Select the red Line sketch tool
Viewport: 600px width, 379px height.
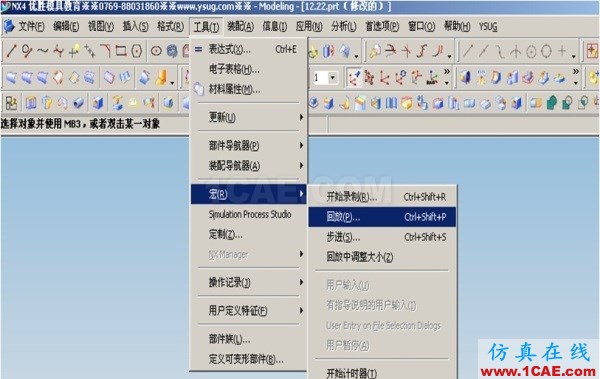click(11, 51)
